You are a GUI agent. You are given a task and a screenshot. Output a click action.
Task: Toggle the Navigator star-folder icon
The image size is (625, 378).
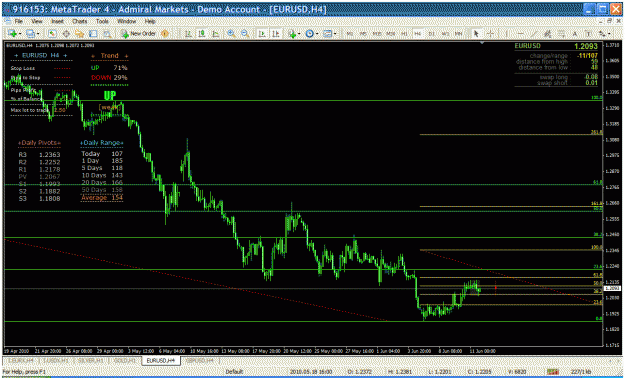click(x=80, y=34)
